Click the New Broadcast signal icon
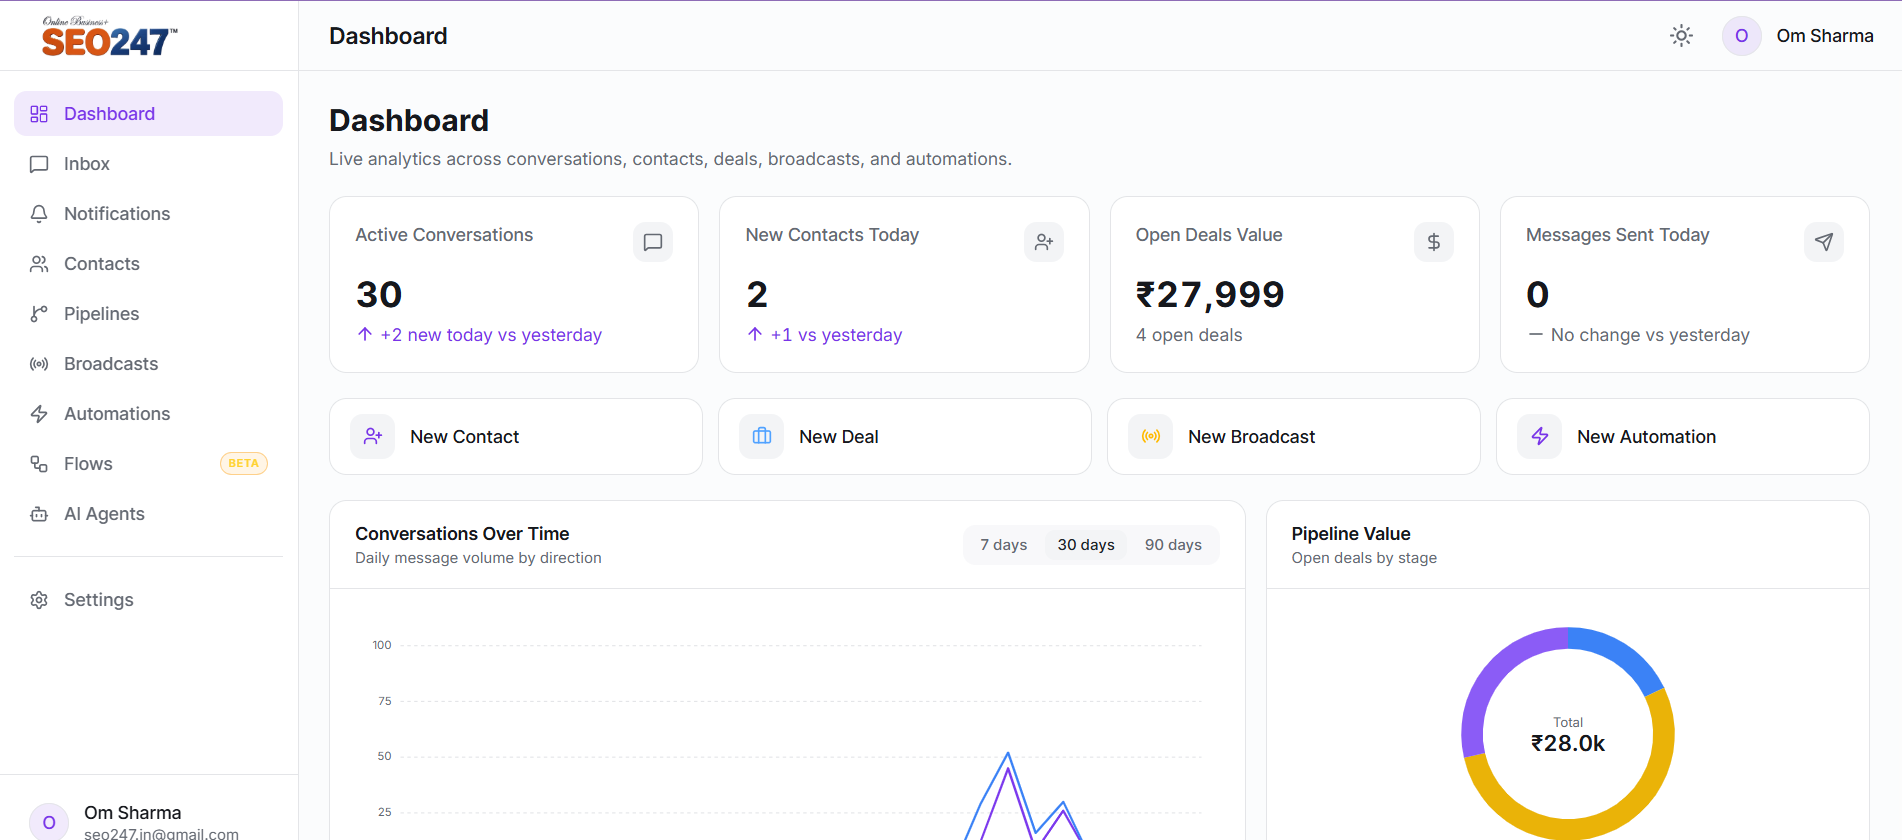The image size is (1902, 840). coord(1151,437)
